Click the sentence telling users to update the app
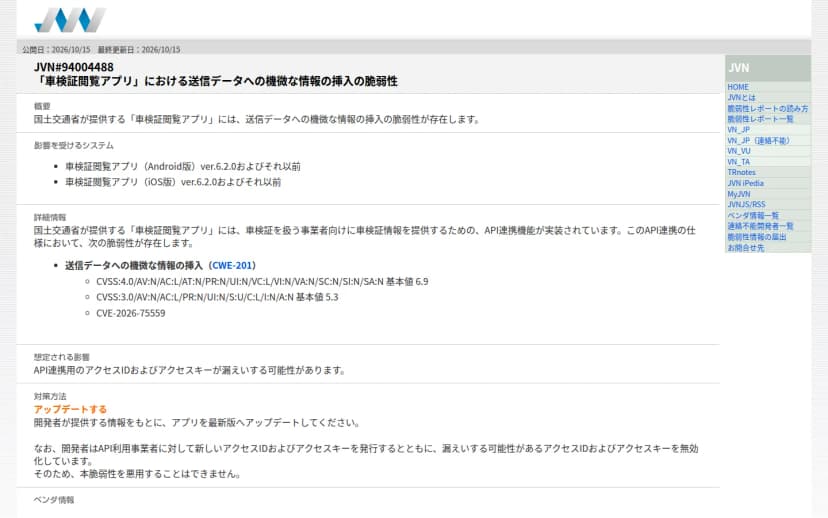The image size is (828, 518). (x=197, y=422)
